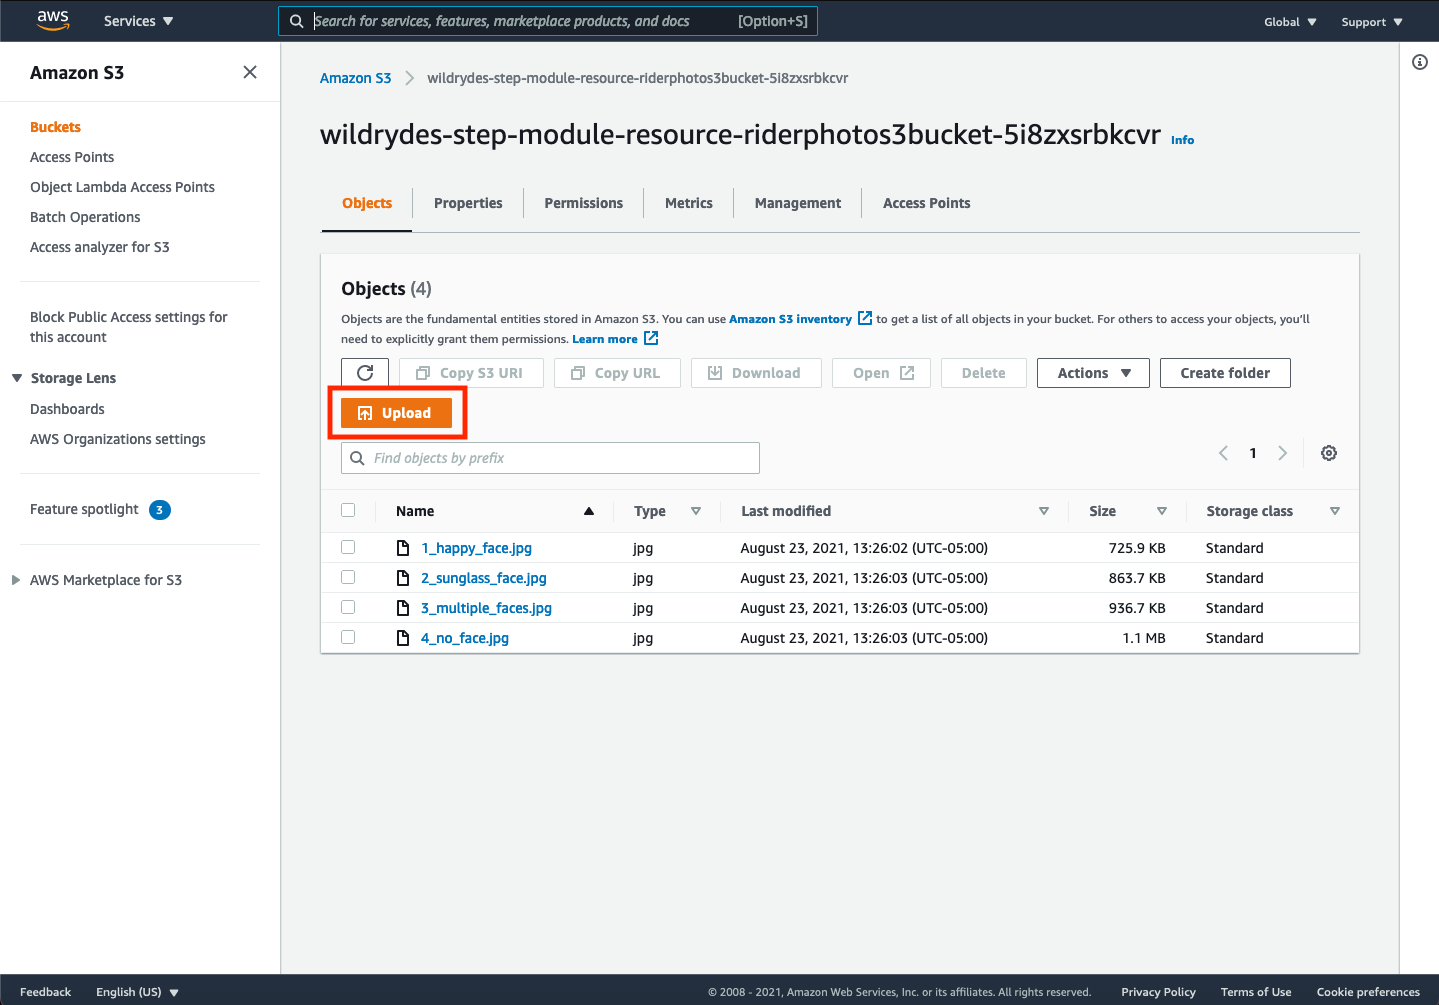Open the Services dropdown menu
The height and width of the screenshot is (1005, 1439).
pos(138,21)
